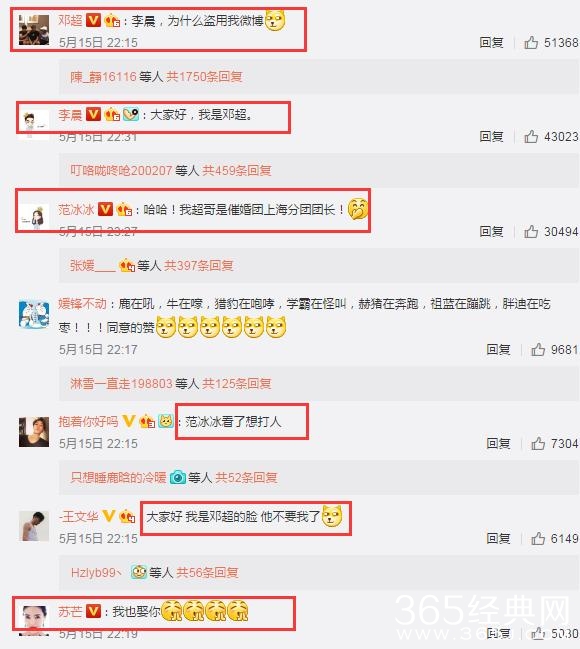Image resolution: width=580 pixels, height=649 pixels.
Task: Open user 陳_靜16116's profile link
Action: point(103,77)
